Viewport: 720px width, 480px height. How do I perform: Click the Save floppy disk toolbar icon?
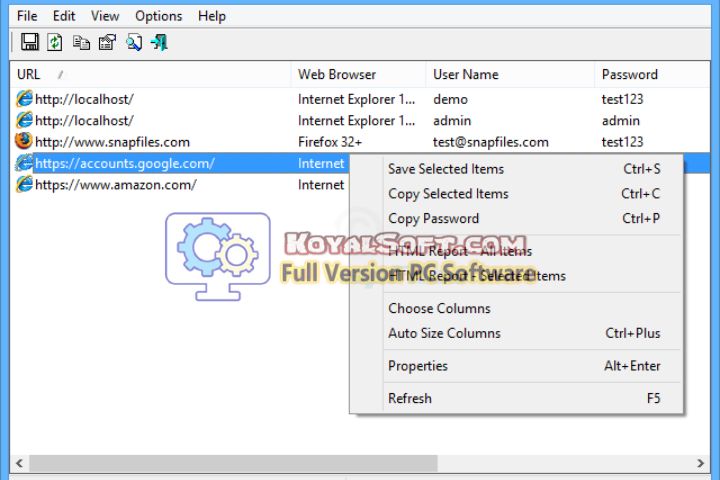click(x=30, y=42)
